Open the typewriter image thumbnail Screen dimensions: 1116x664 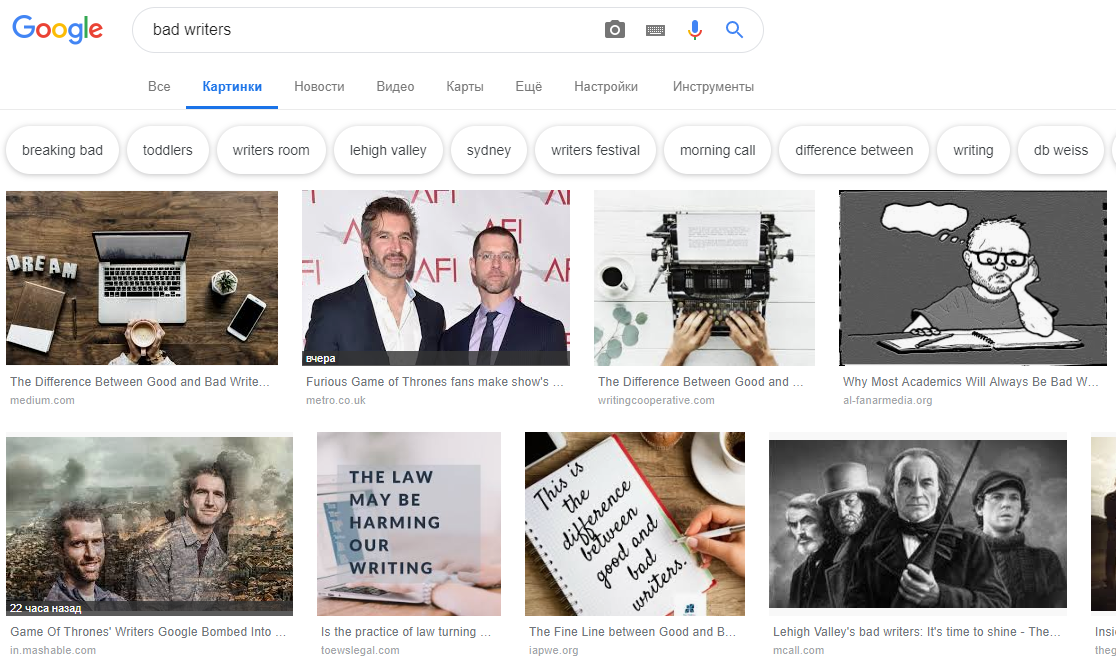click(x=704, y=278)
